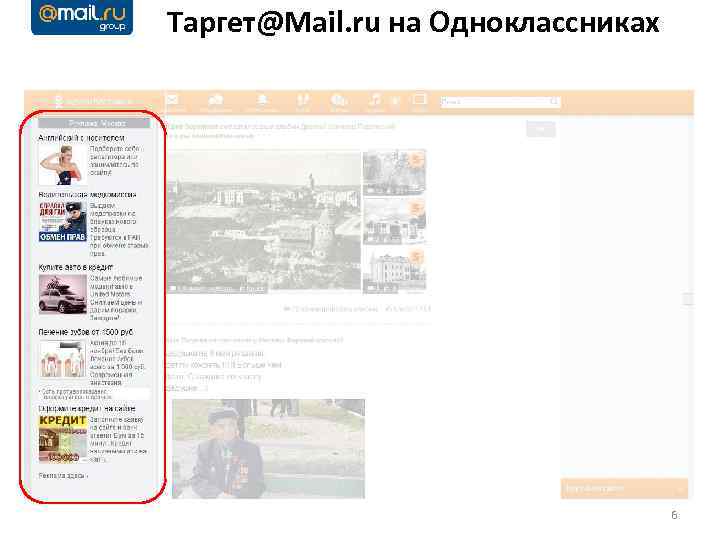Click Odnoklassniki logo in navbar
This screenshot has height=540, width=720.
coord(93,101)
